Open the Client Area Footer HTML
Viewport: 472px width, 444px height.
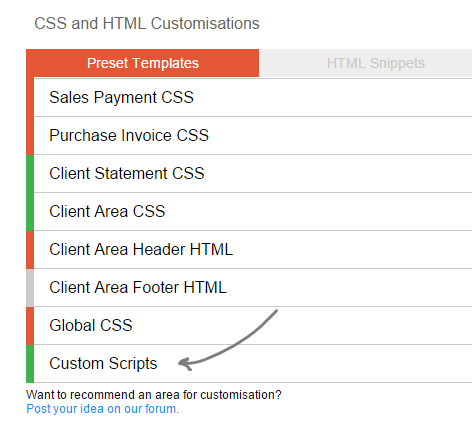(x=253, y=288)
